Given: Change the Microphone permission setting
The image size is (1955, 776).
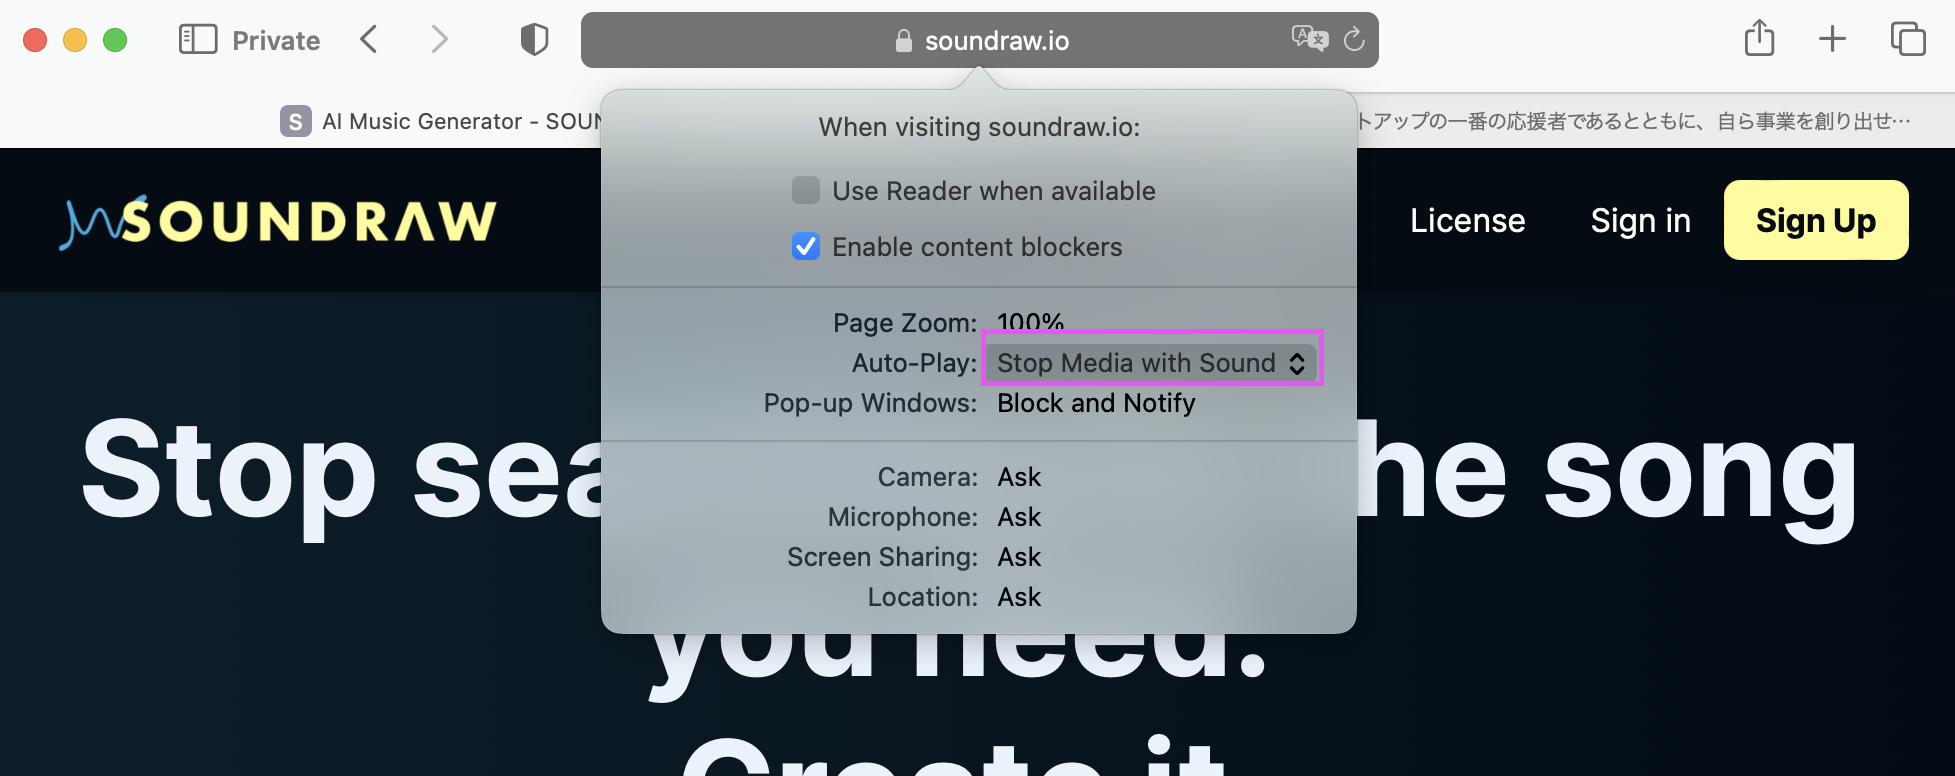Looking at the screenshot, I should (1019, 517).
